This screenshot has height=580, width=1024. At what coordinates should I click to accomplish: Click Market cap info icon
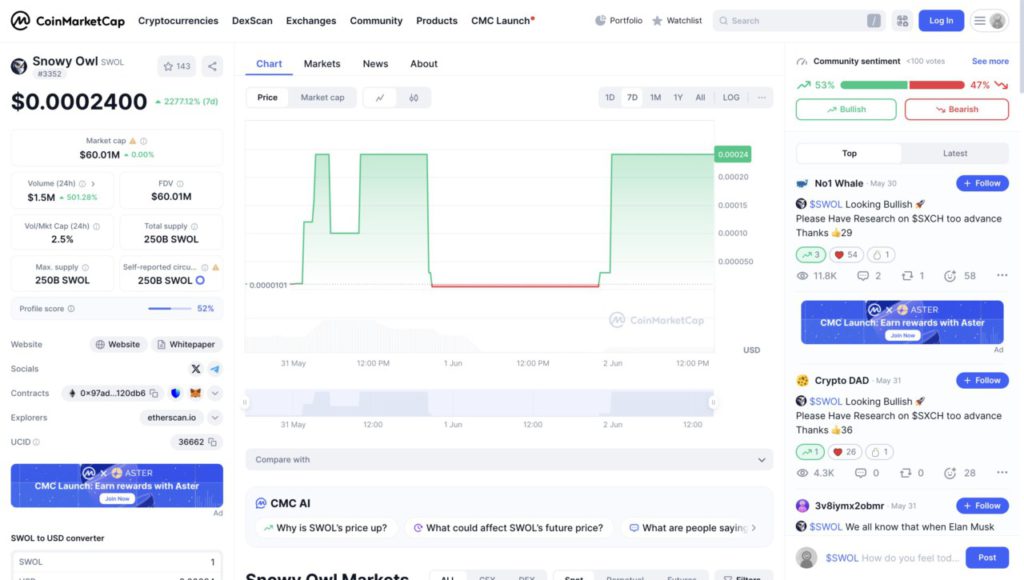(x=144, y=140)
